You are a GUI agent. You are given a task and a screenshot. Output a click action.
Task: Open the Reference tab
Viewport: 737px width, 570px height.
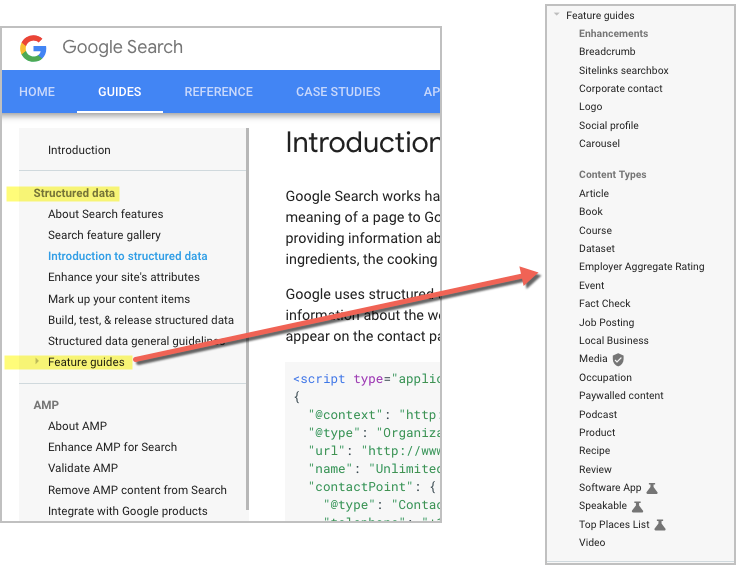218,92
